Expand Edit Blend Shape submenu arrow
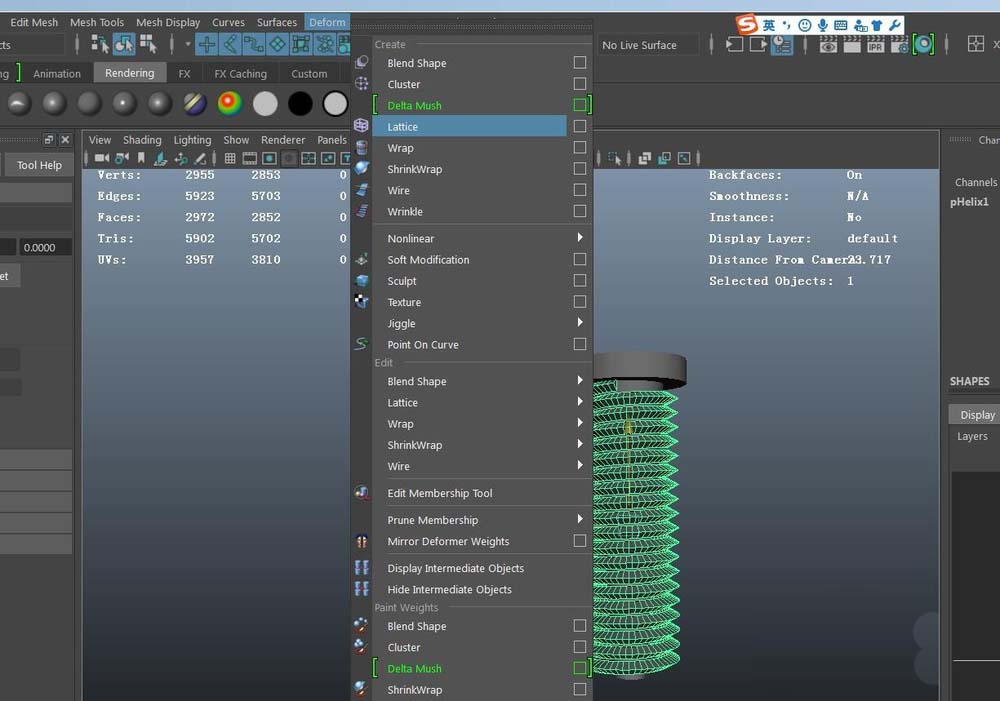The width and height of the screenshot is (1000, 701). [x=580, y=380]
